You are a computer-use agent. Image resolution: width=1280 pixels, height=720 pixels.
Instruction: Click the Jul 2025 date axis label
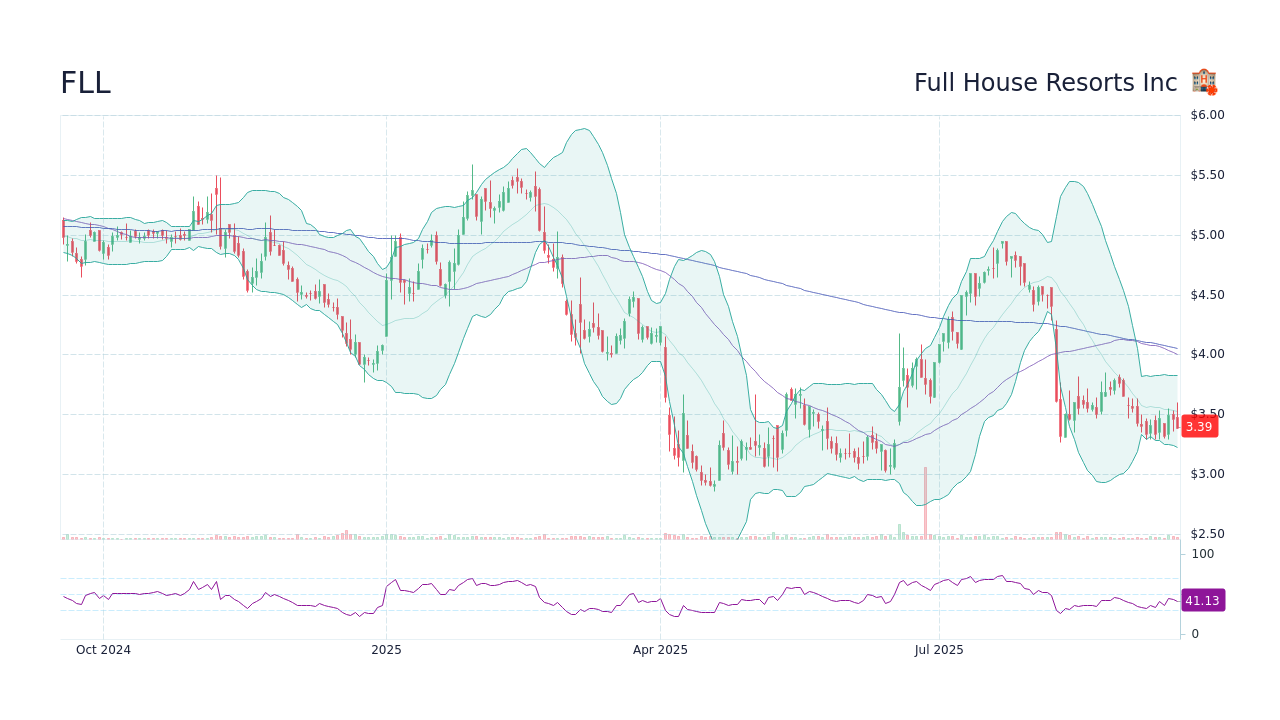[x=939, y=650]
